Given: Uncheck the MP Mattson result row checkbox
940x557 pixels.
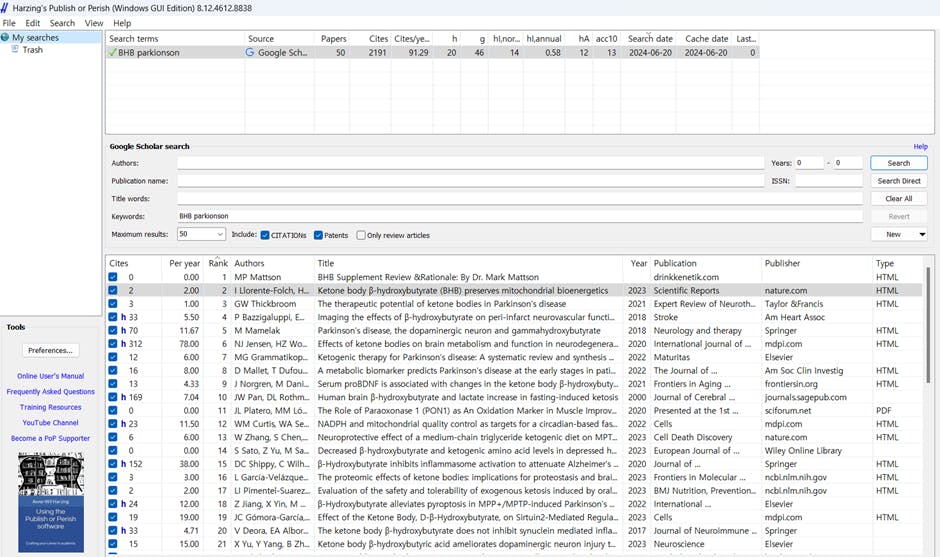Looking at the screenshot, I should (113, 277).
